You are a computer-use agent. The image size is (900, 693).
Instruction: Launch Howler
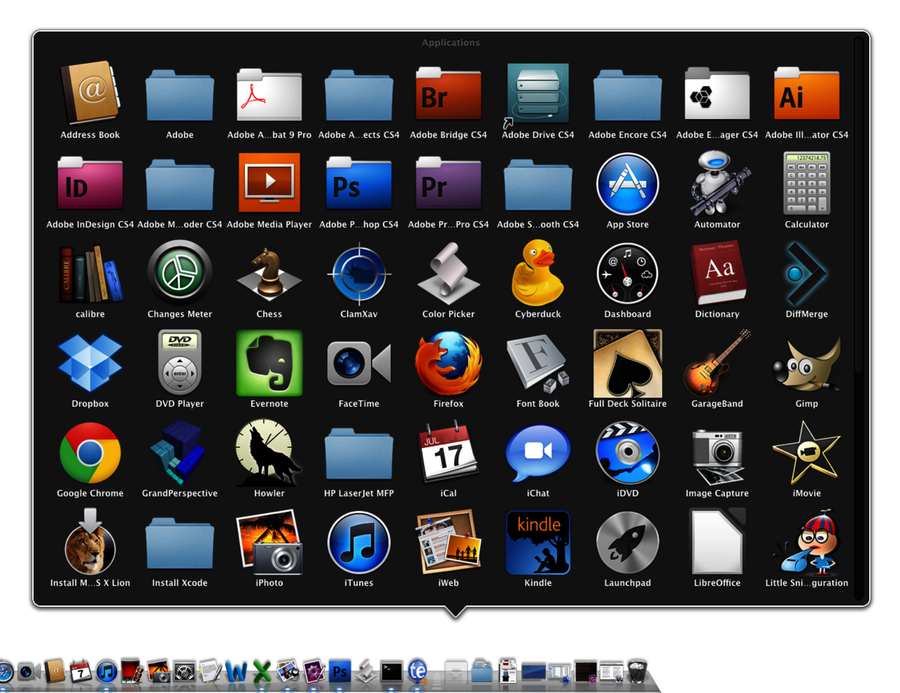pos(269,452)
